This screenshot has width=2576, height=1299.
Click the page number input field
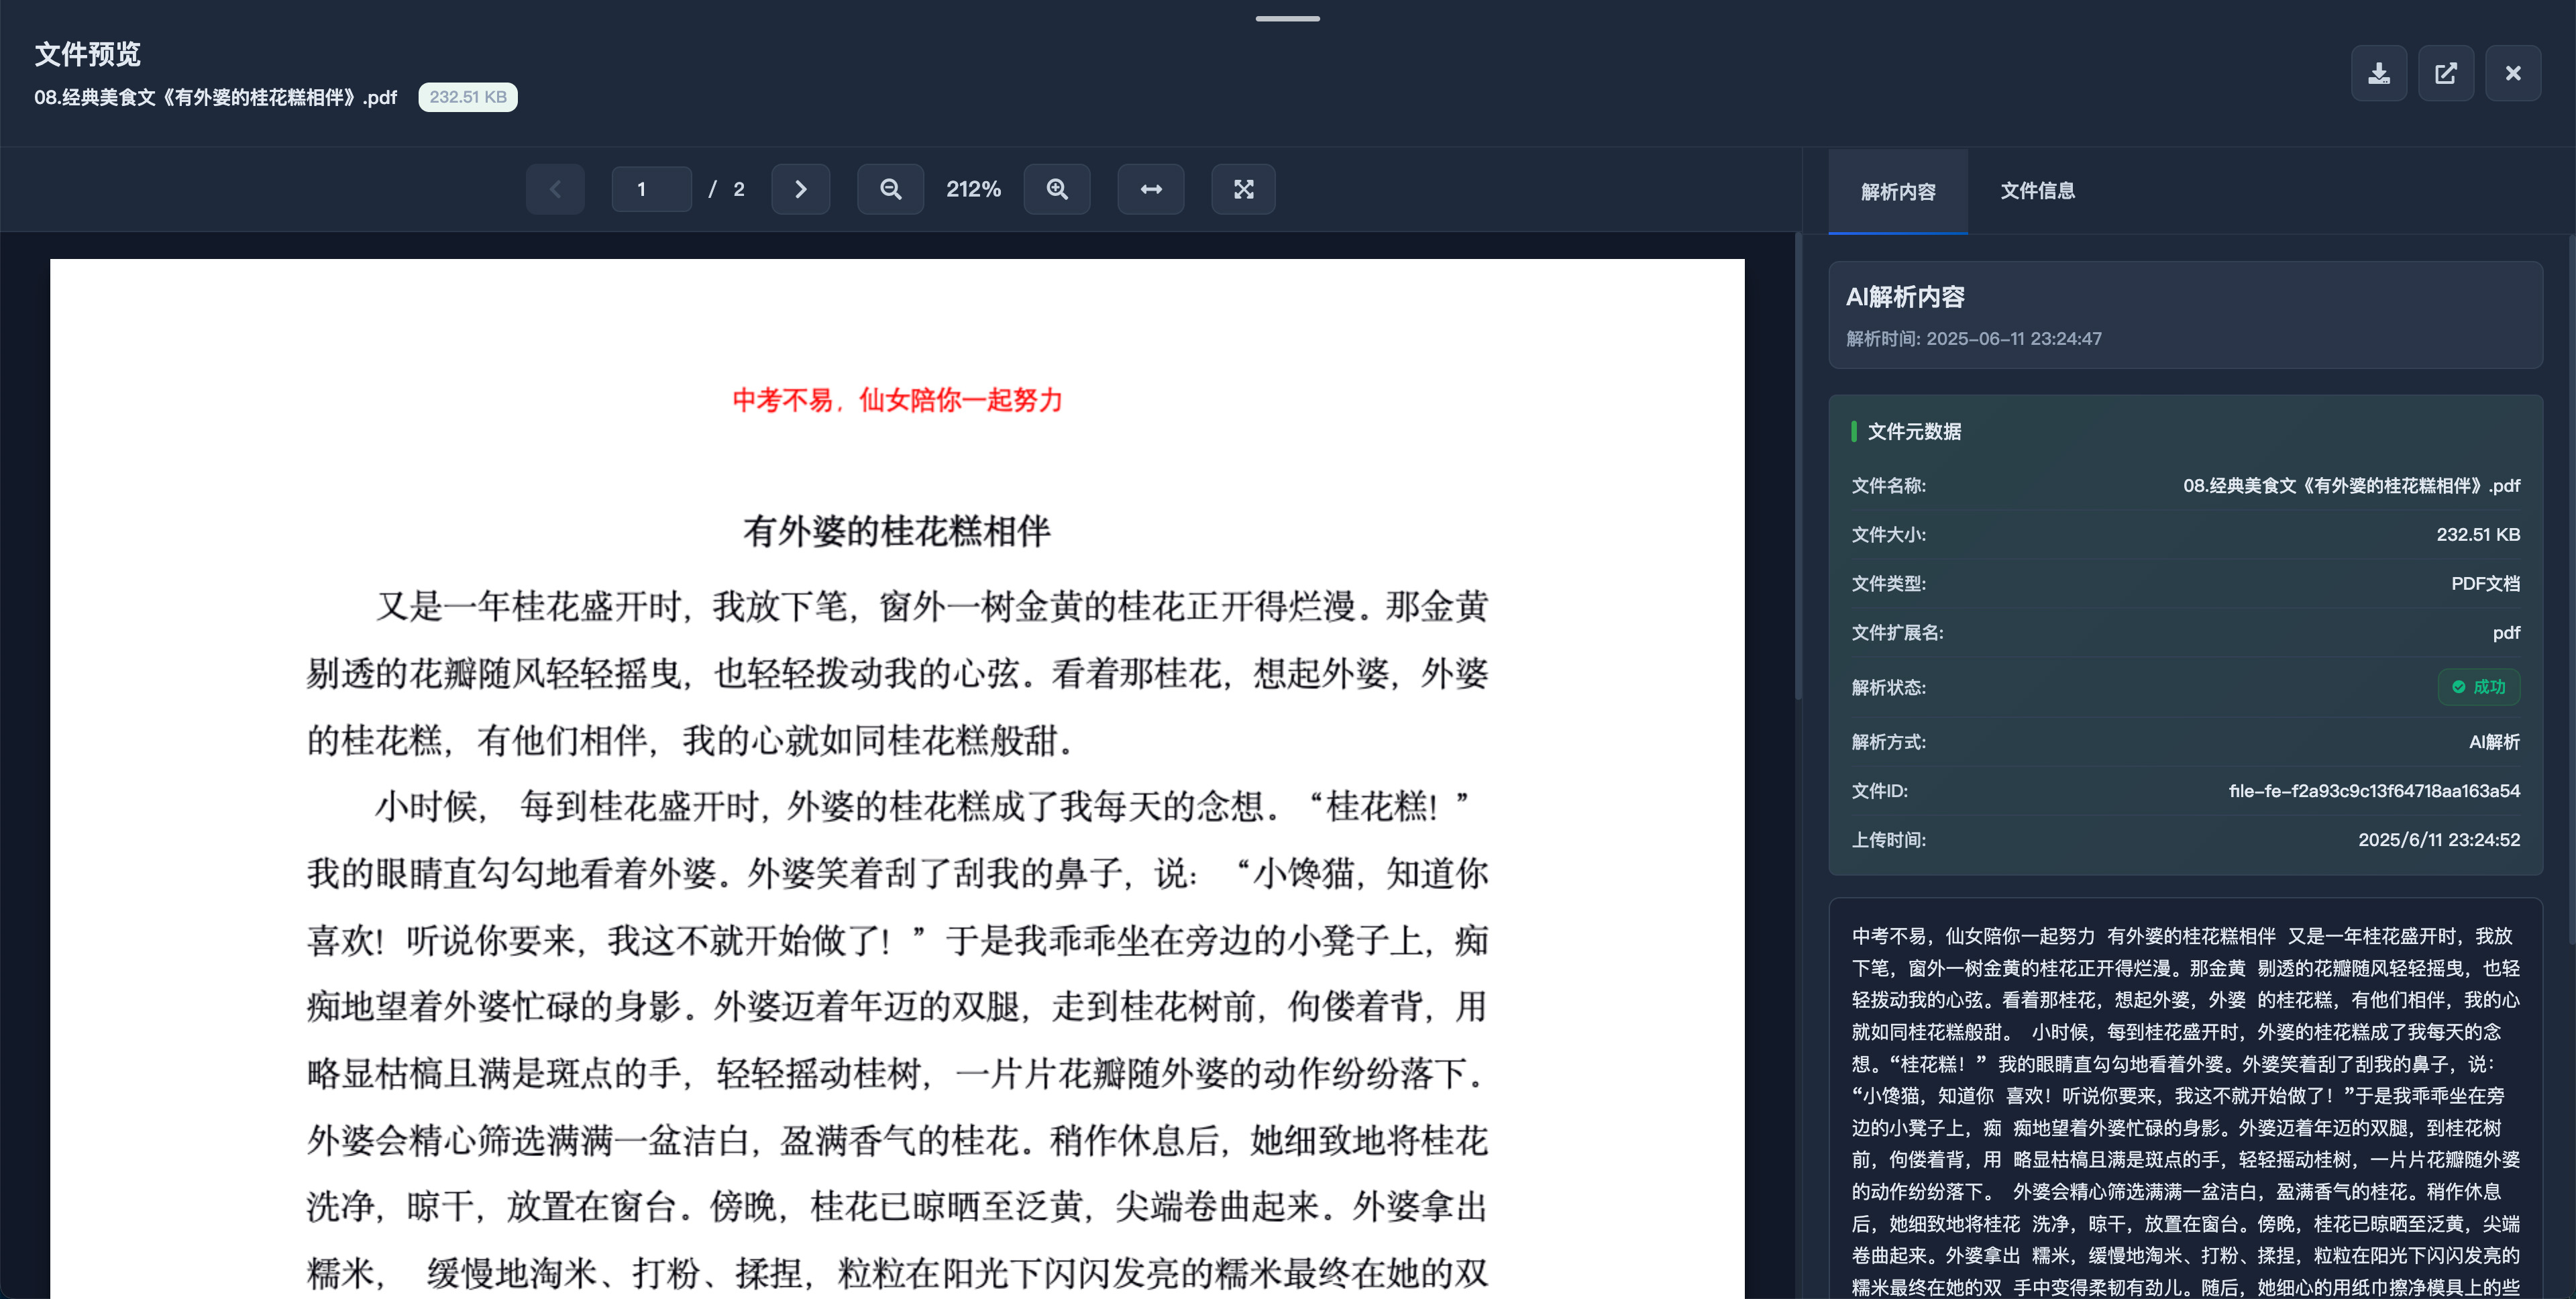pyautogui.click(x=651, y=189)
